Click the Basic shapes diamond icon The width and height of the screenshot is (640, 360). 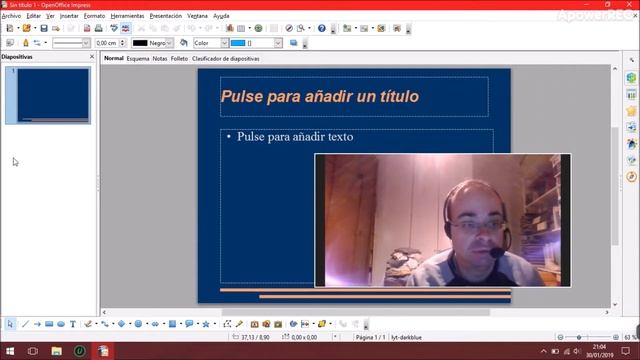[x=122, y=324]
